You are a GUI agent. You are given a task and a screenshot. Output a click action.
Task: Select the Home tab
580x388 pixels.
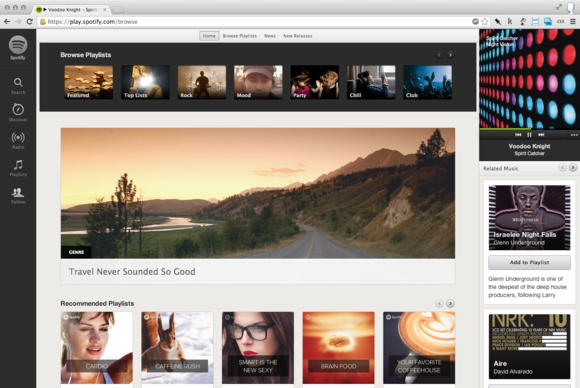click(209, 36)
